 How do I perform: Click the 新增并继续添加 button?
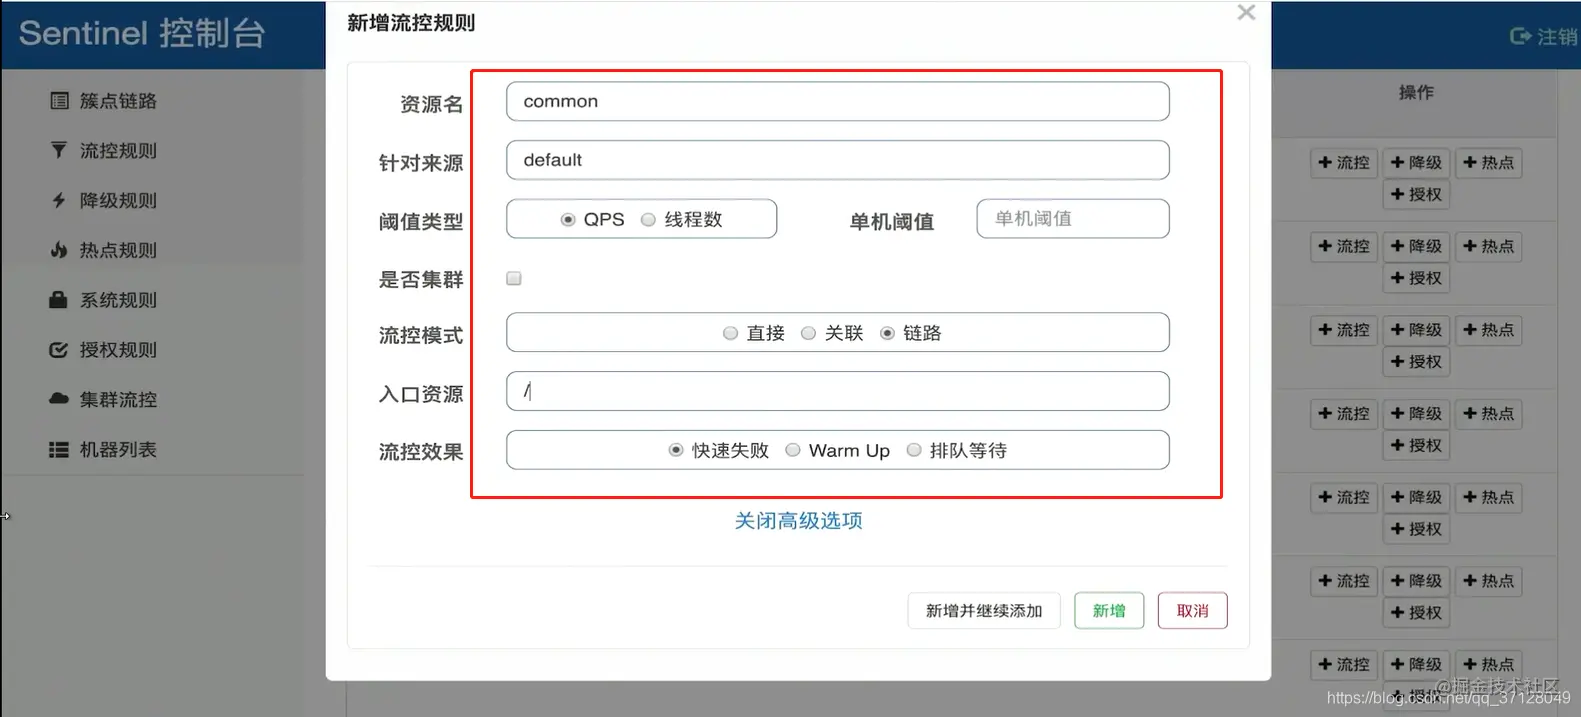984,611
